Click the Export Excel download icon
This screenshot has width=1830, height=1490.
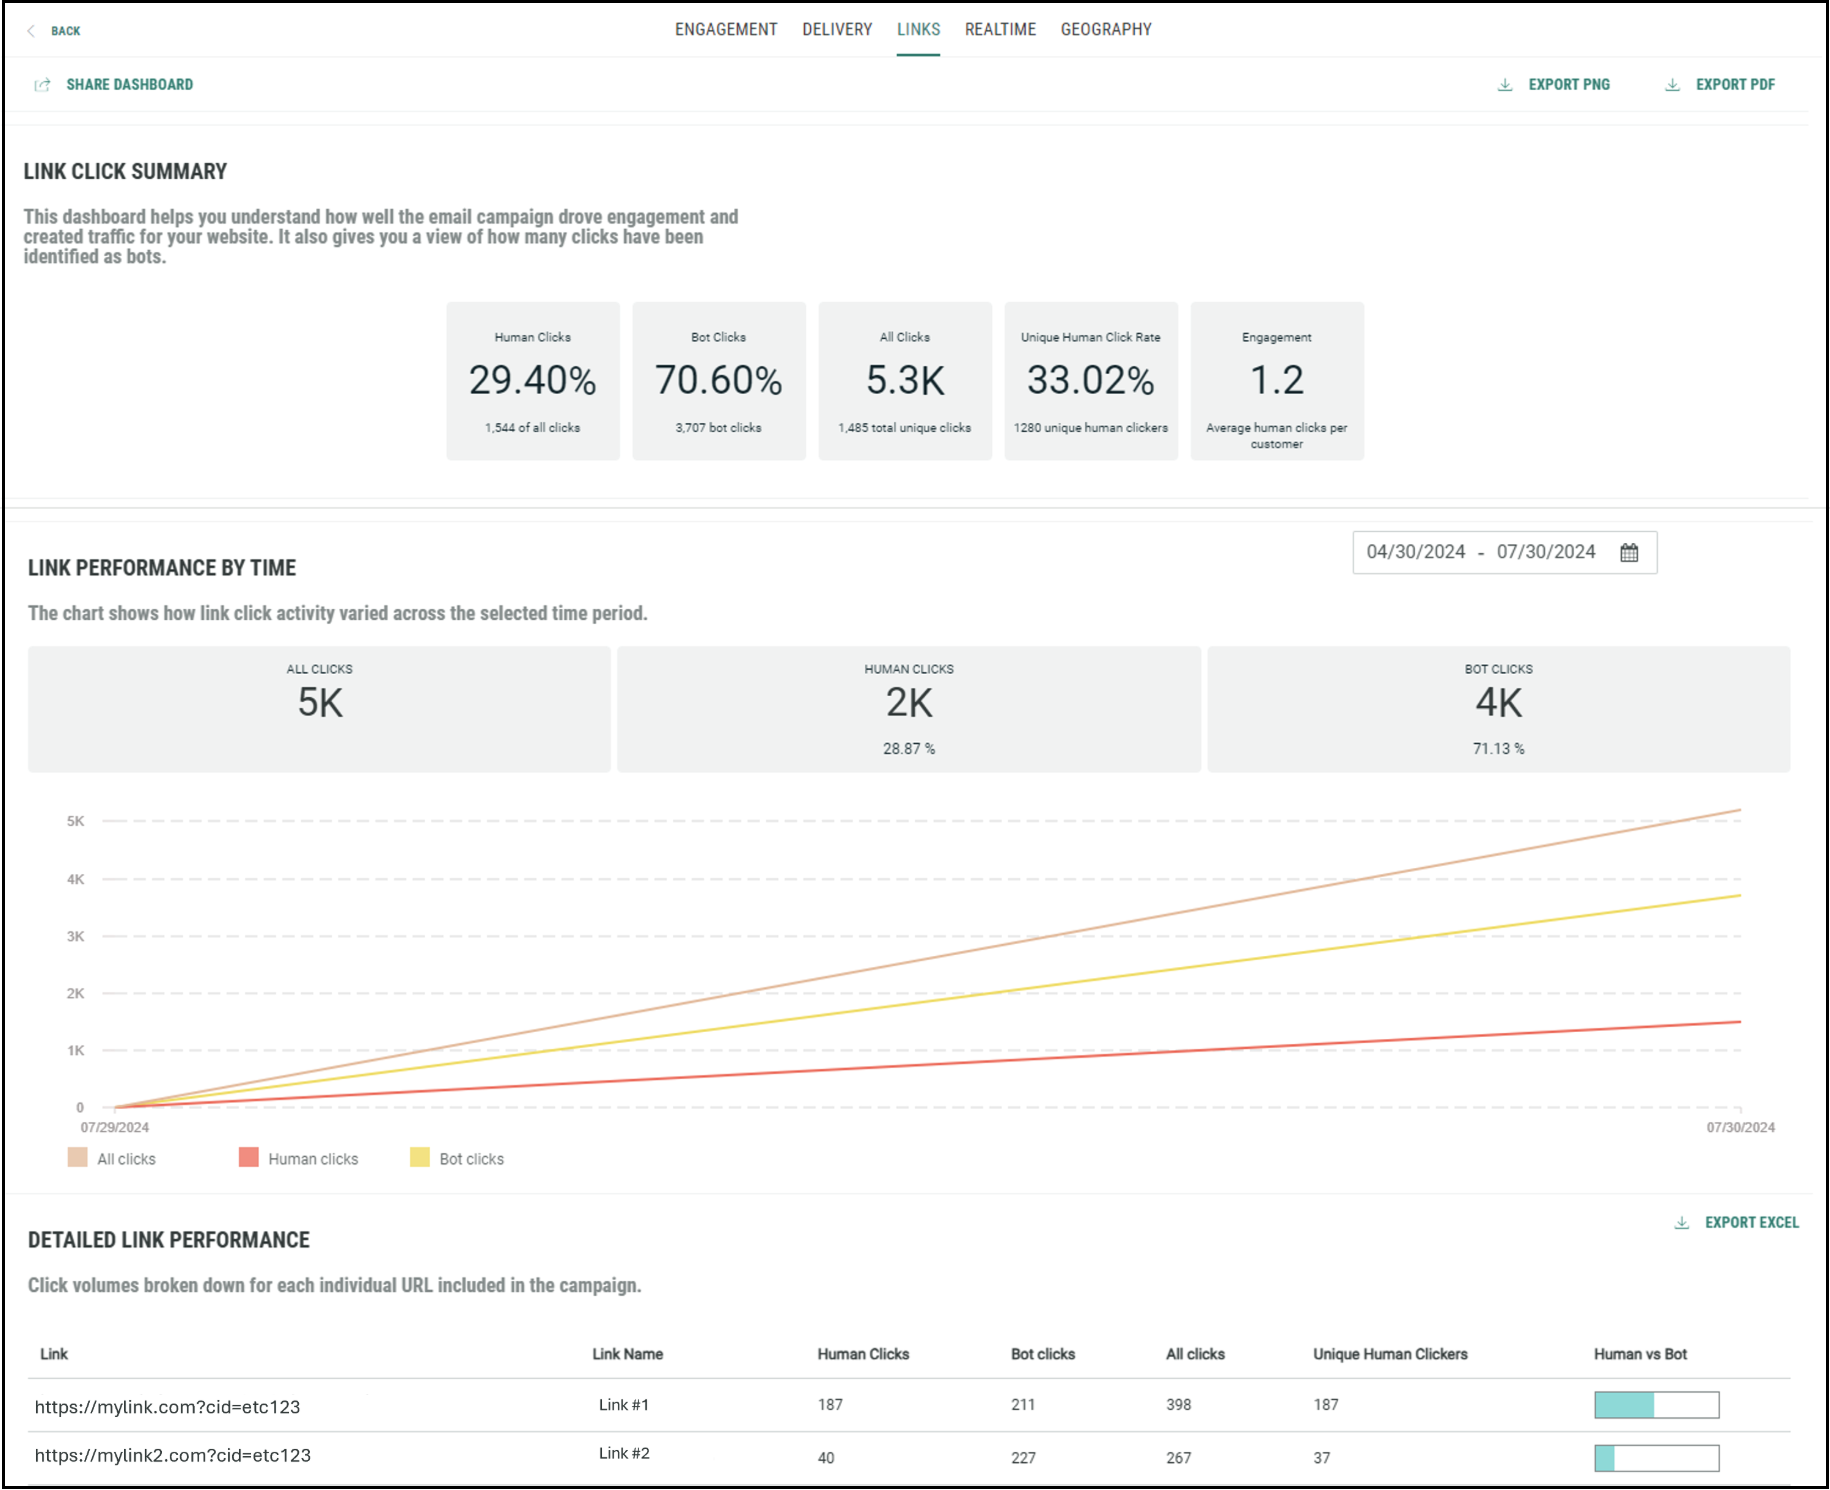point(1682,1223)
